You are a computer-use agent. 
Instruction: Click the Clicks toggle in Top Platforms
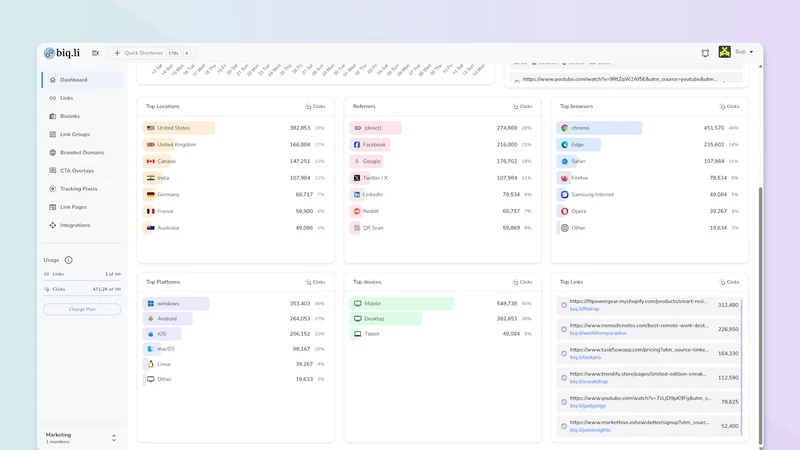(315, 282)
